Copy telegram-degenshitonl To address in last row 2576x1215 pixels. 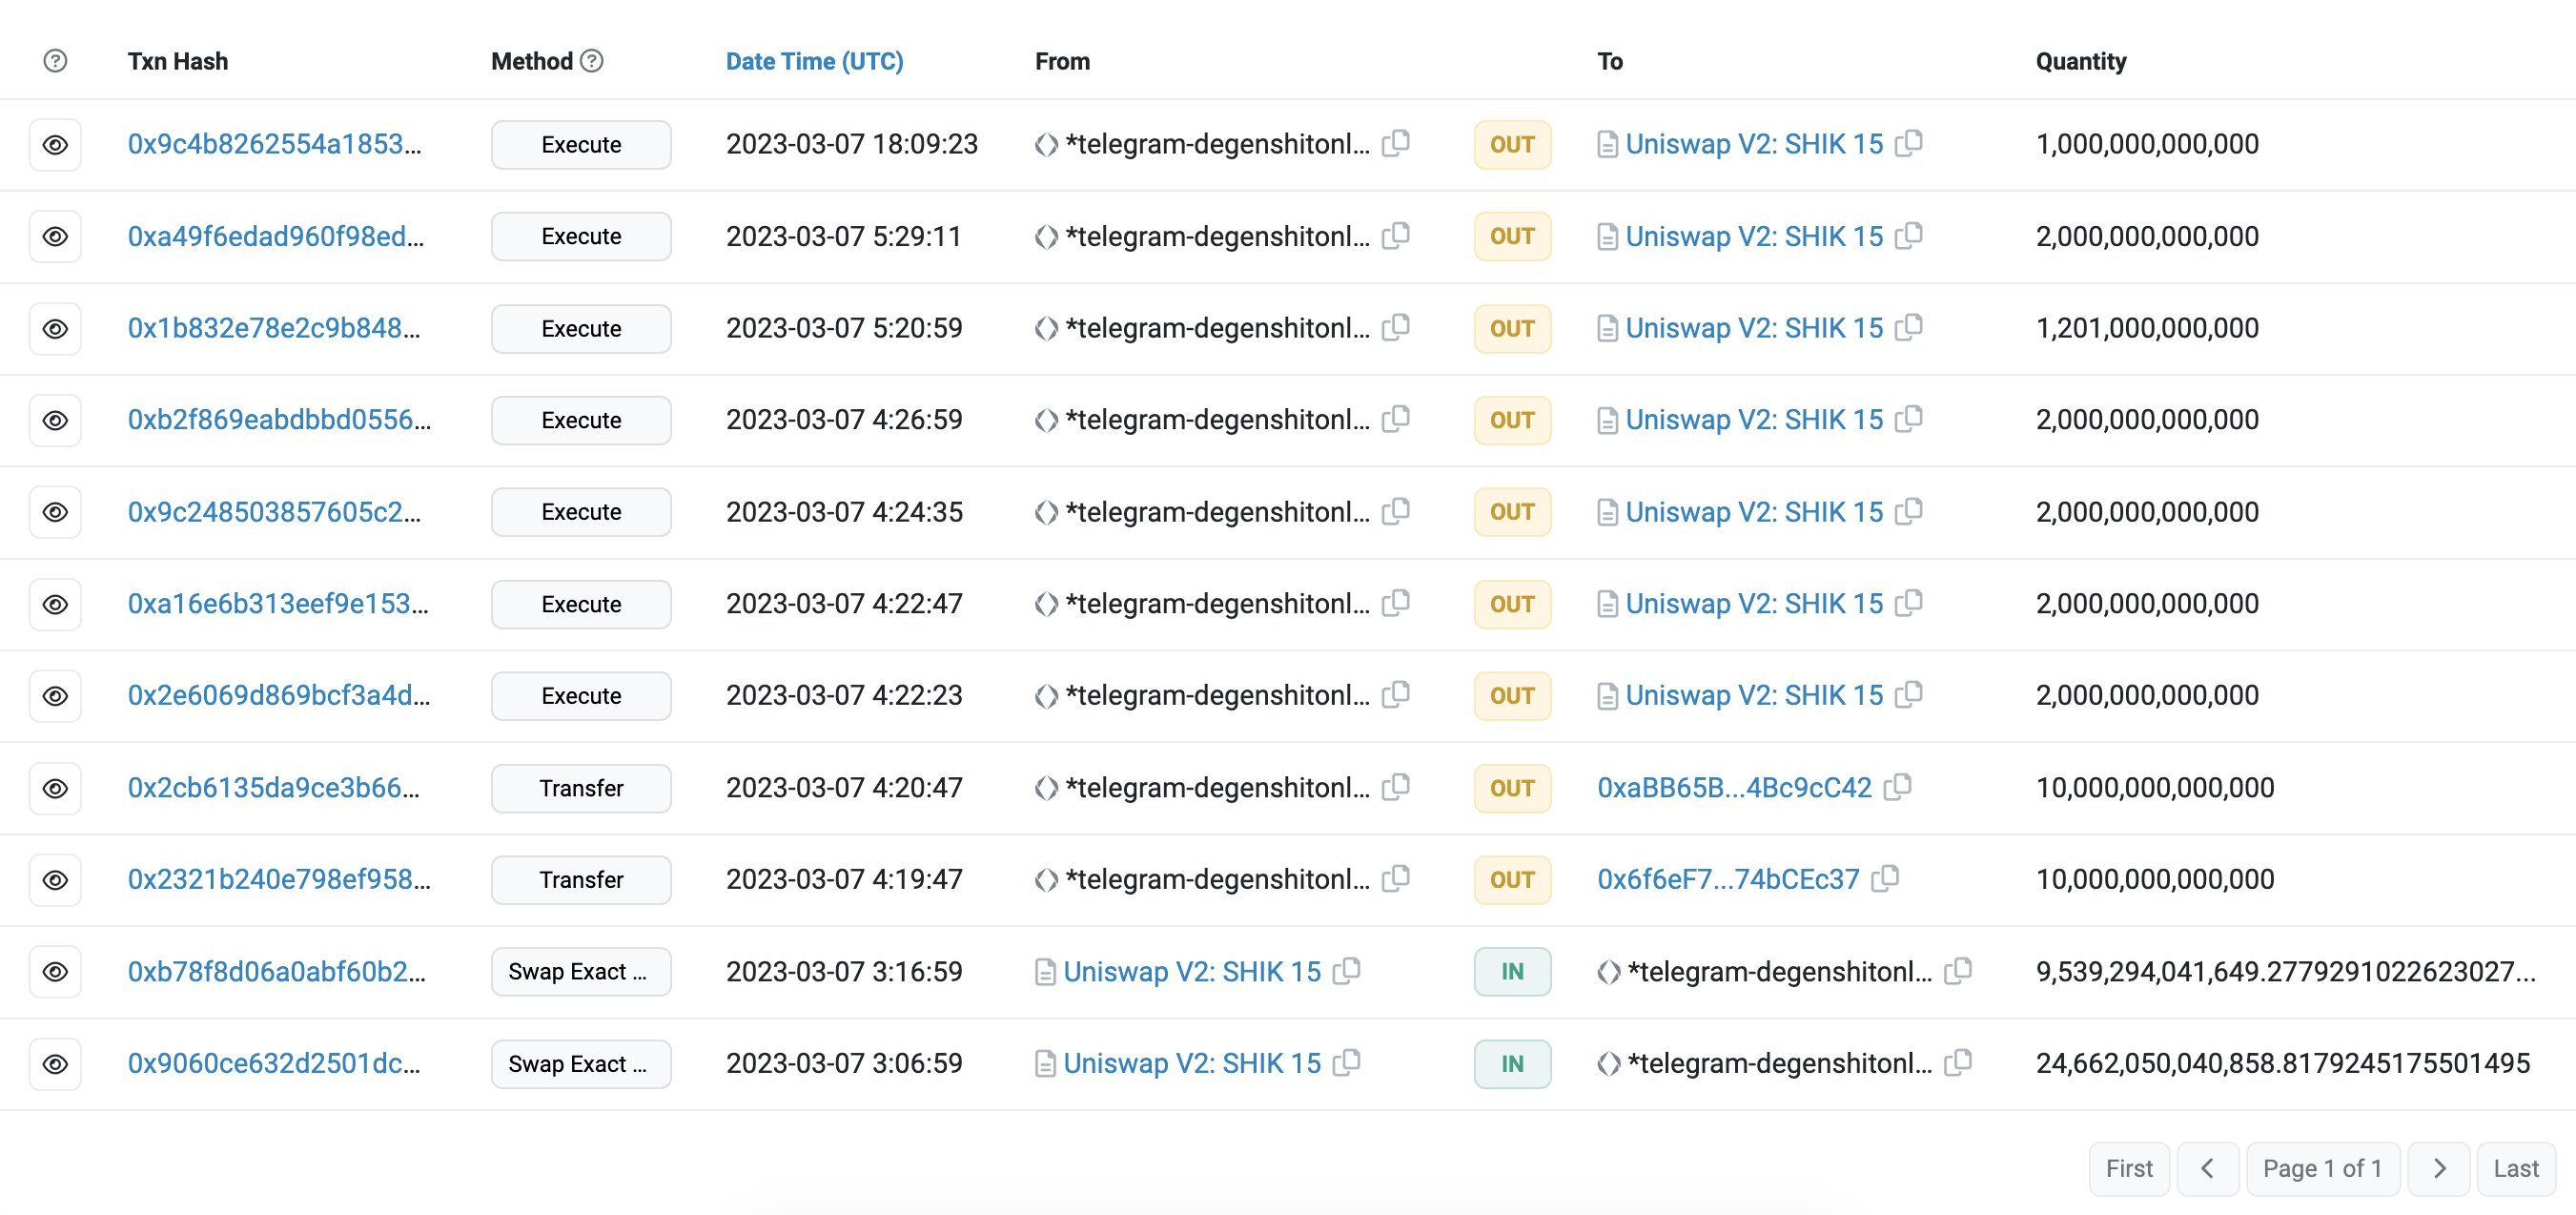(x=1957, y=1063)
